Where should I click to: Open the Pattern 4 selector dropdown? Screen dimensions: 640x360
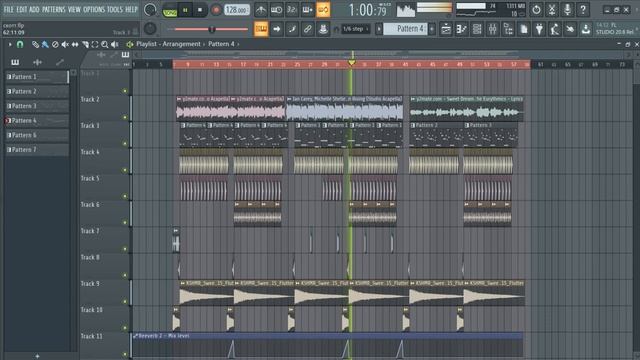(405, 29)
